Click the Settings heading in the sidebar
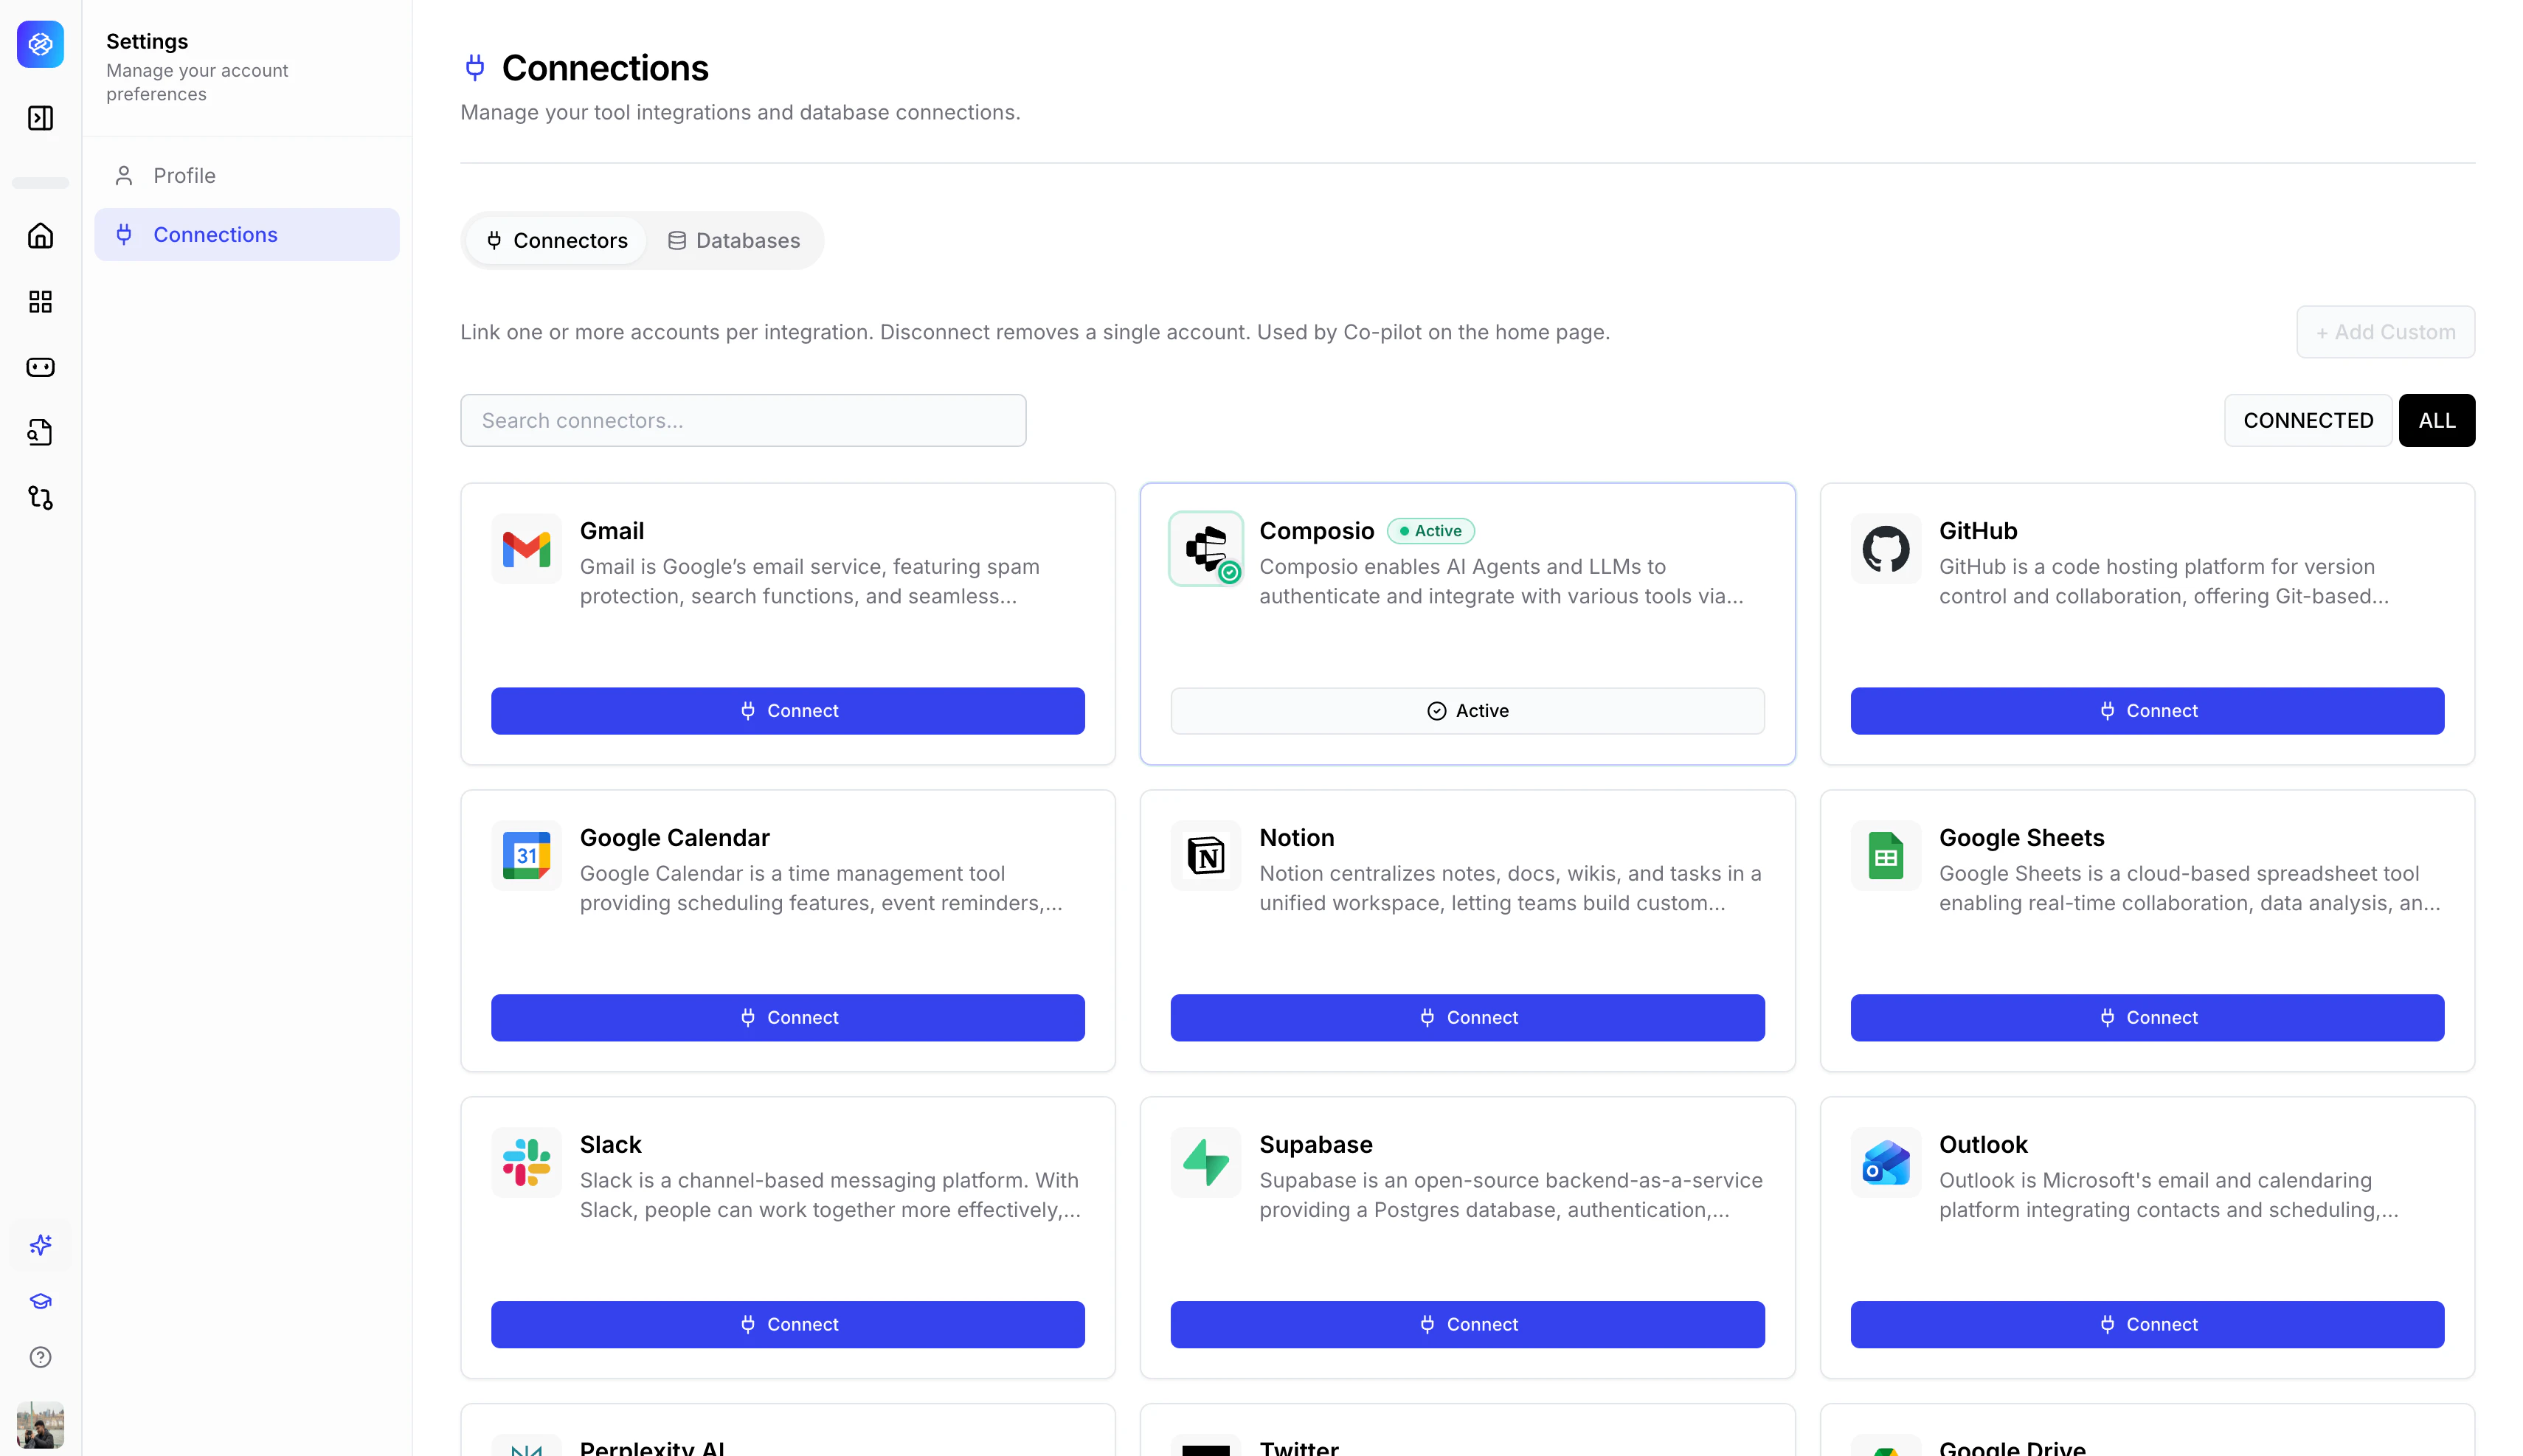The height and width of the screenshot is (1456, 2523). click(x=147, y=42)
